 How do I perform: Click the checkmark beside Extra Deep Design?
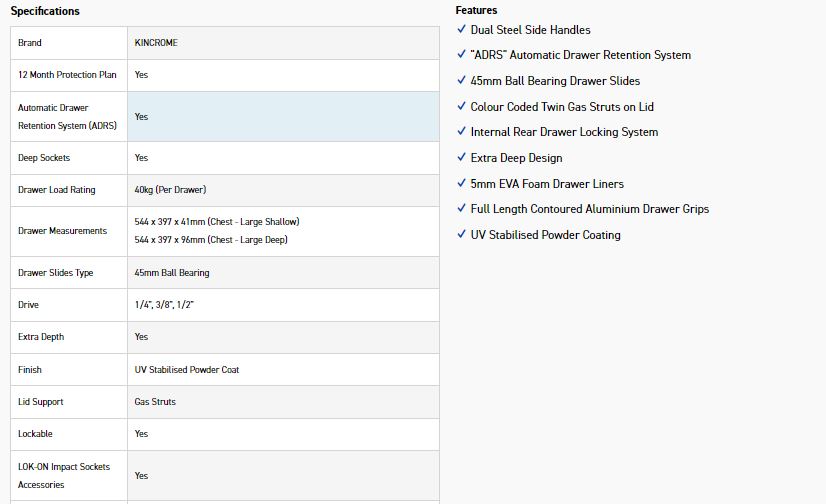[x=461, y=158]
